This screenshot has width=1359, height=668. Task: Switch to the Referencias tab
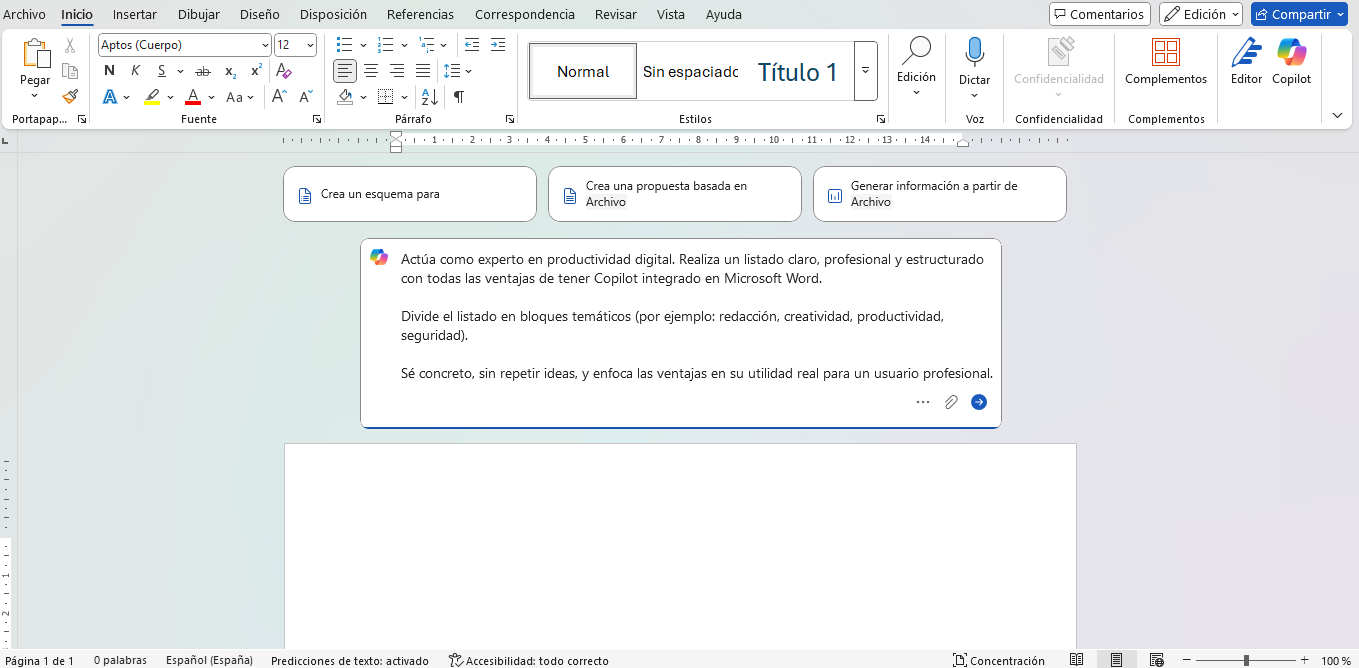click(x=420, y=14)
